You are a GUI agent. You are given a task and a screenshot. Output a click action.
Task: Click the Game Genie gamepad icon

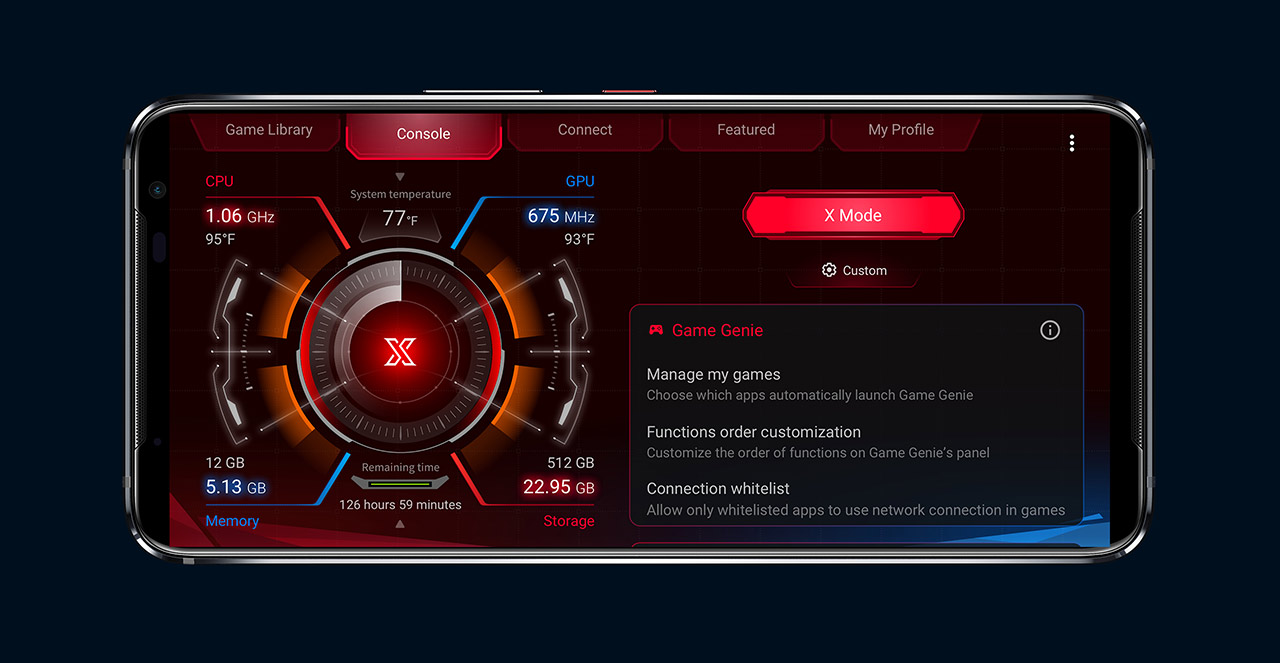(656, 330)
